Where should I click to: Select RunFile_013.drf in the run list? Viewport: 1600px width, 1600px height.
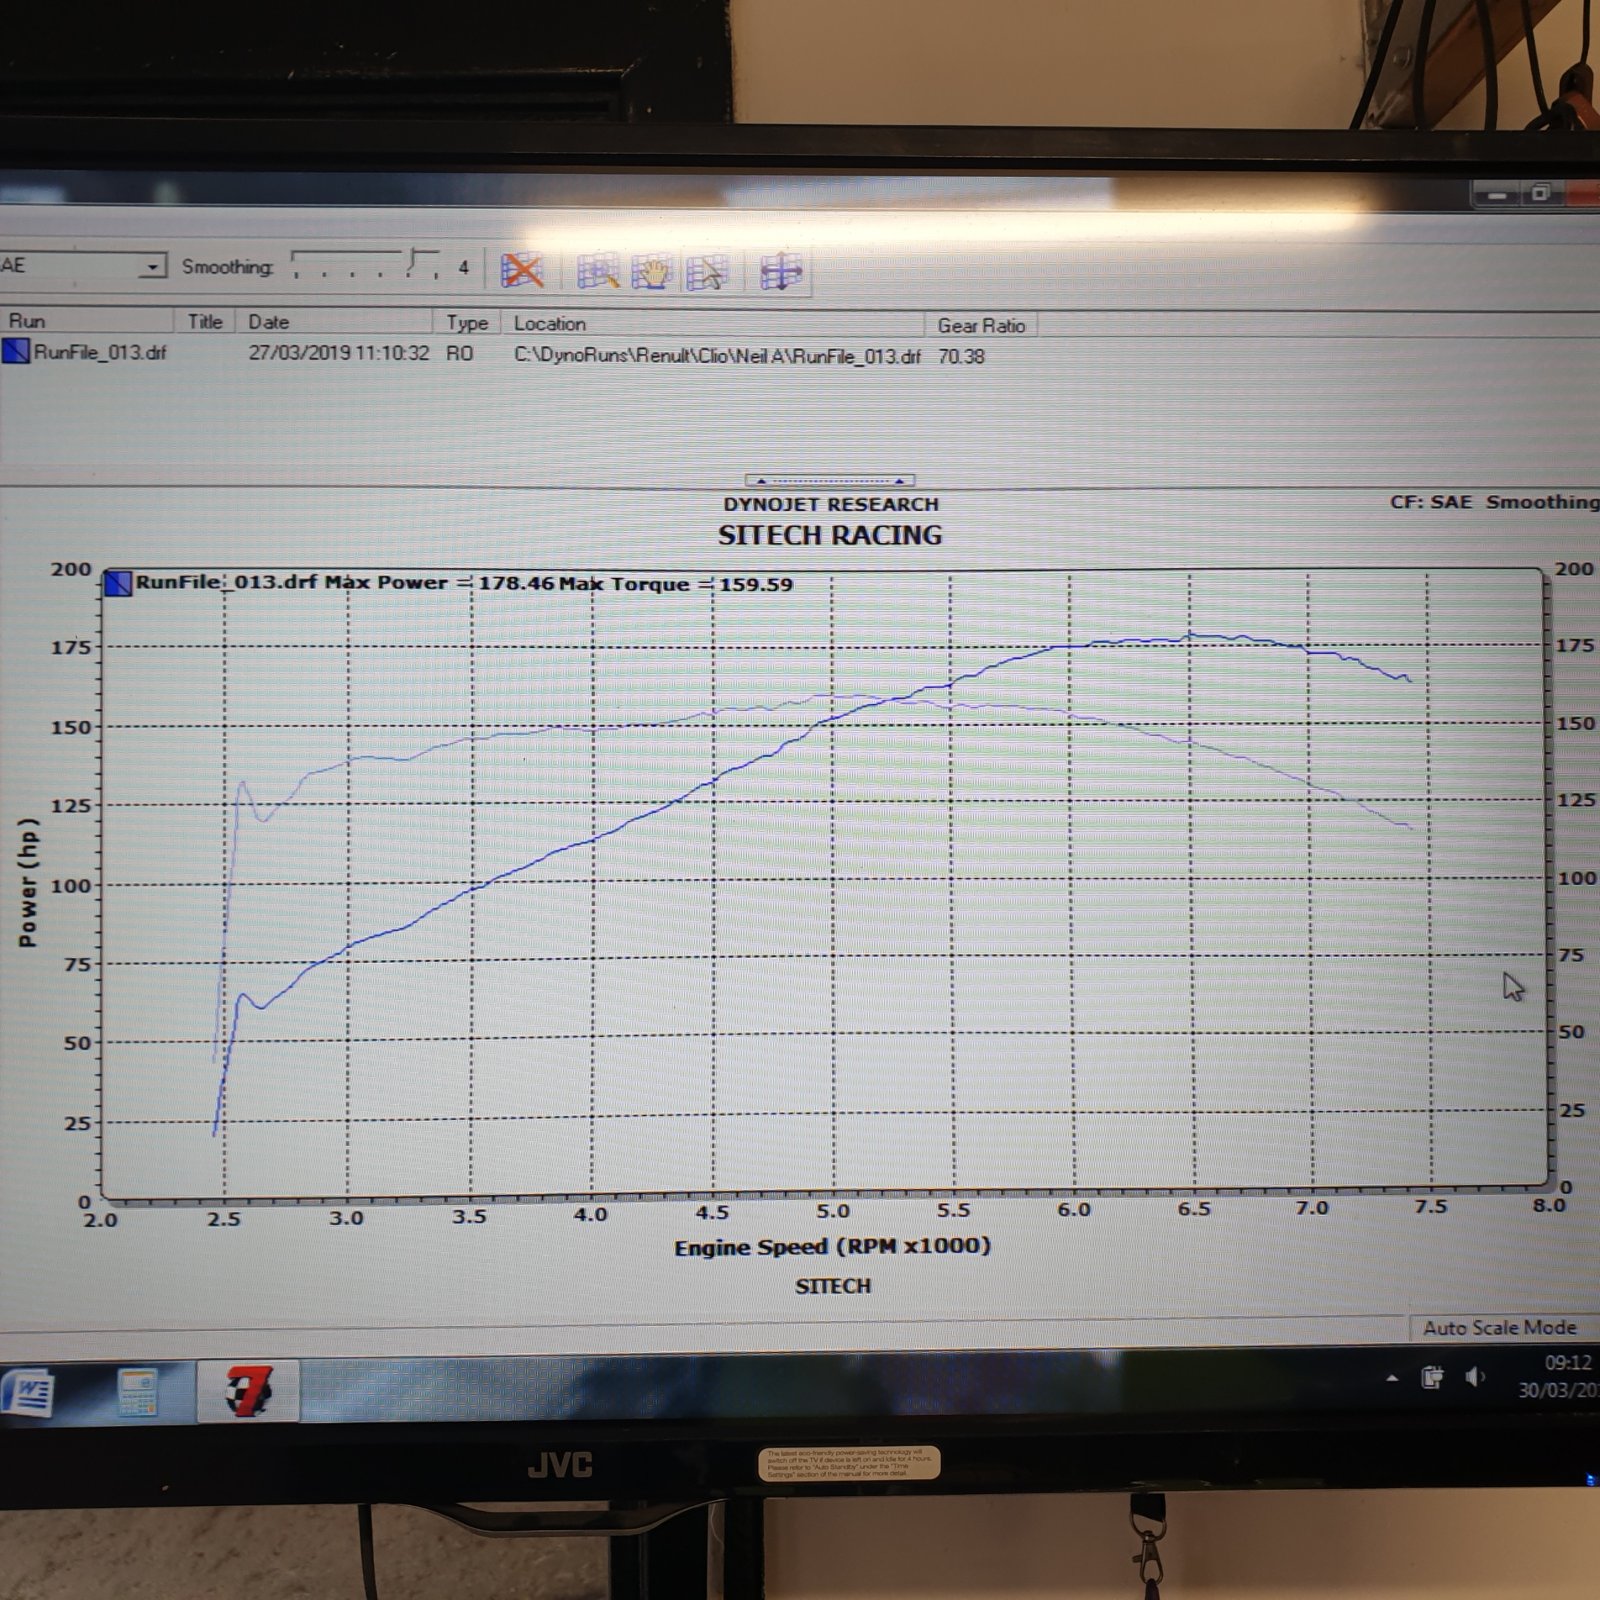(100, 352)
